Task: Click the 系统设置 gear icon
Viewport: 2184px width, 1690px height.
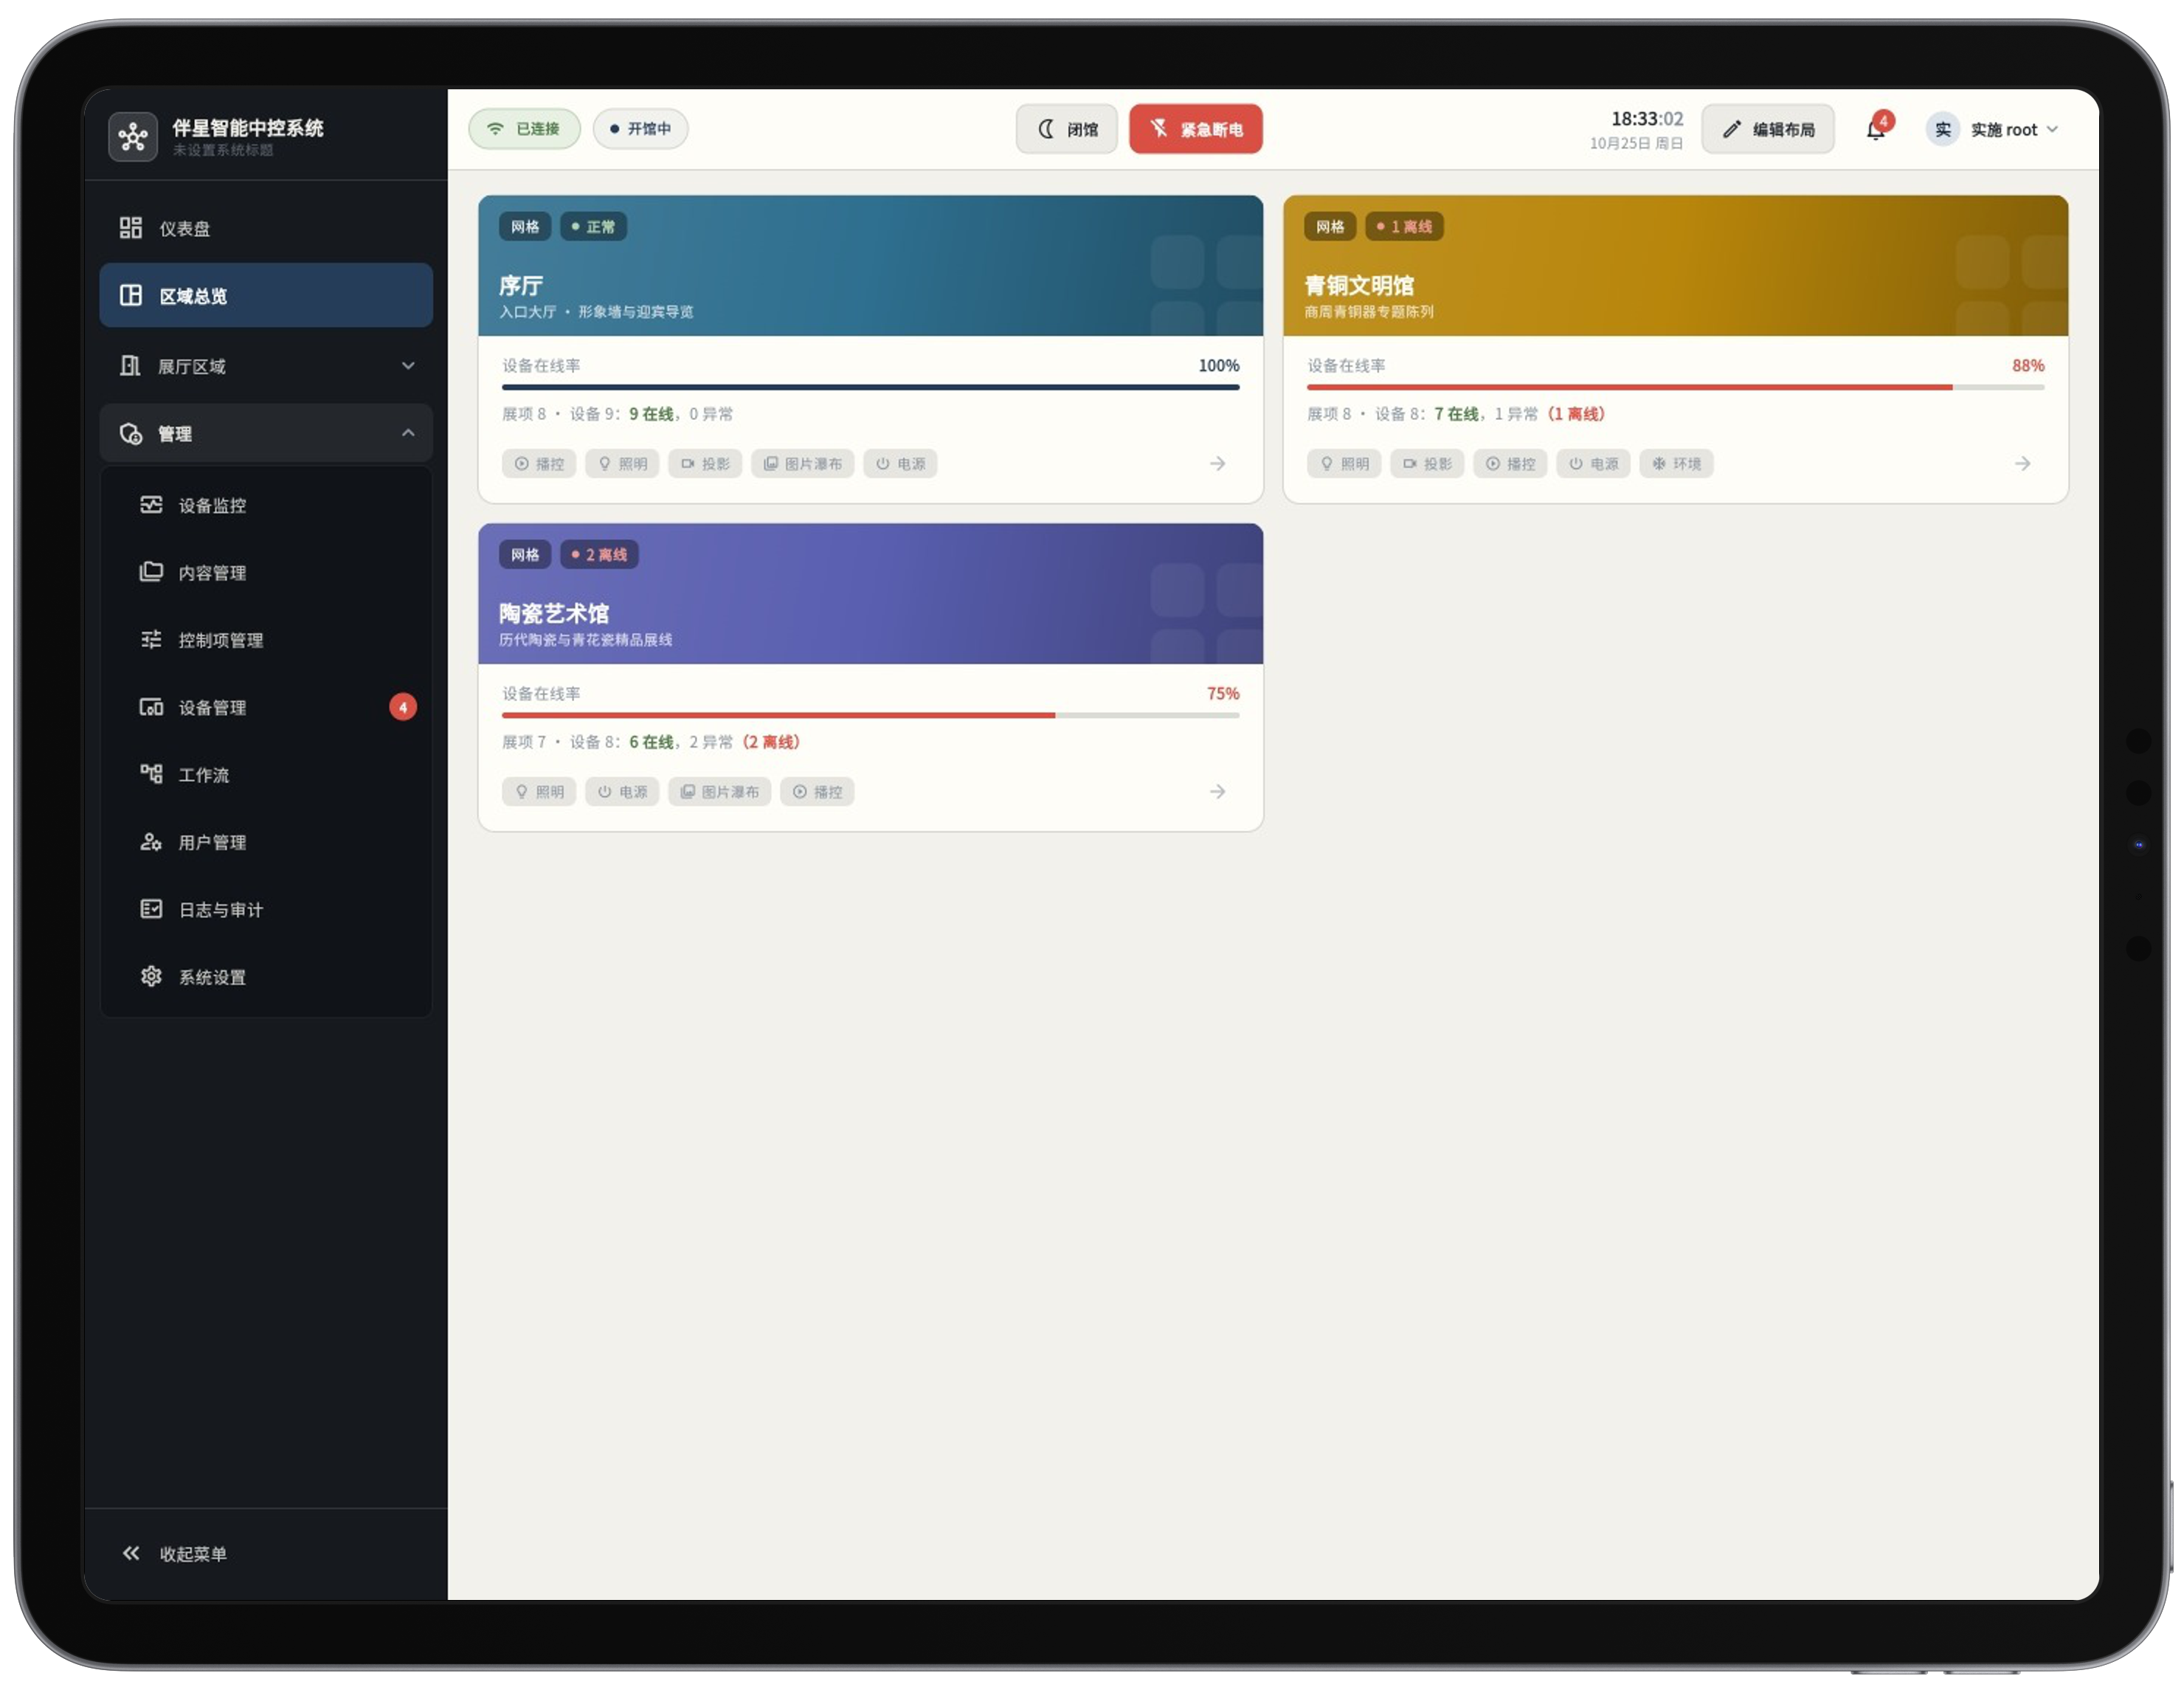Action: [151, 976]
